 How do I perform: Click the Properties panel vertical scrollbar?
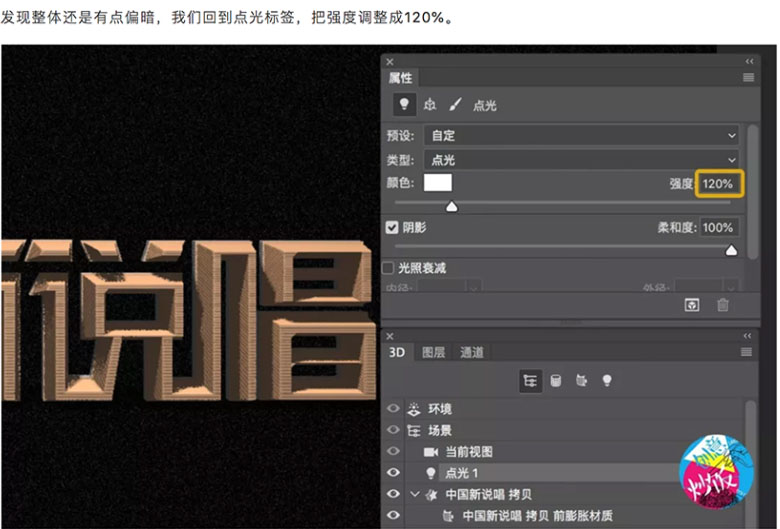tap(753, 192)
